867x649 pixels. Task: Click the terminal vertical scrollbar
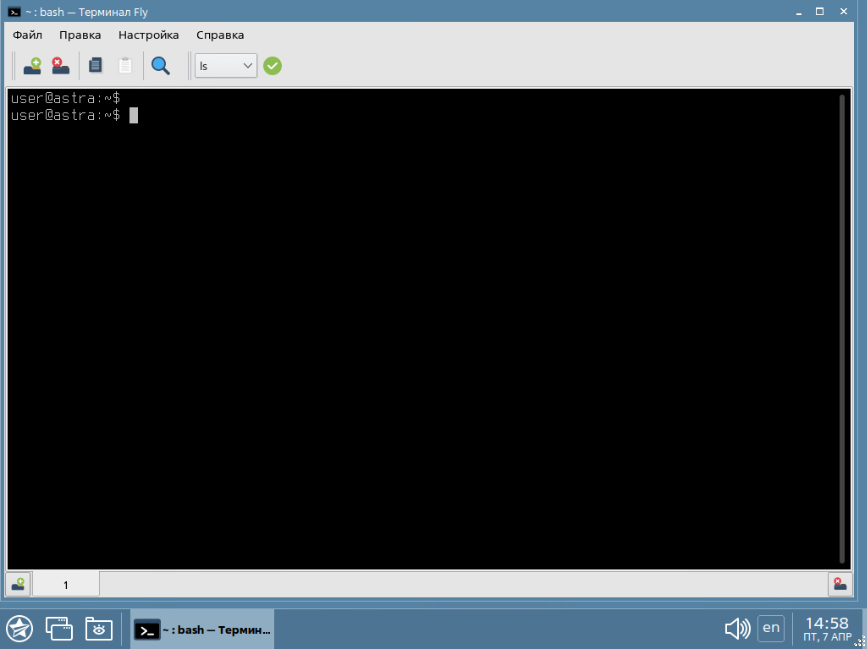842,328
